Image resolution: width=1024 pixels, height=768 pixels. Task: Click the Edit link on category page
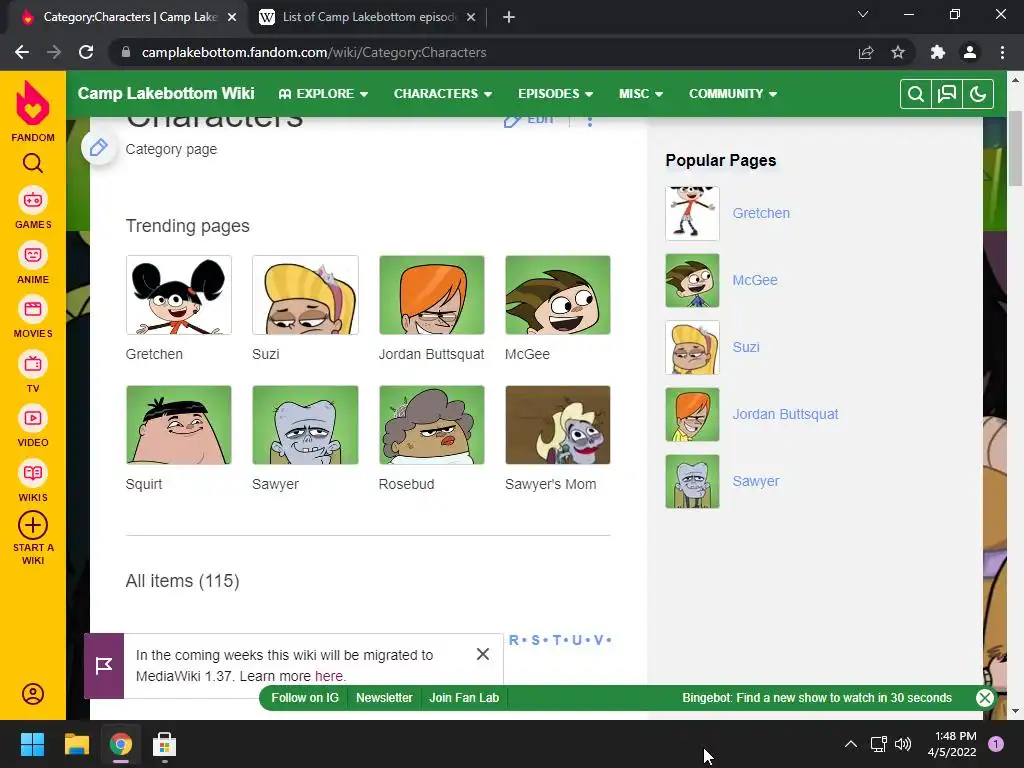(x=530, y=120)
